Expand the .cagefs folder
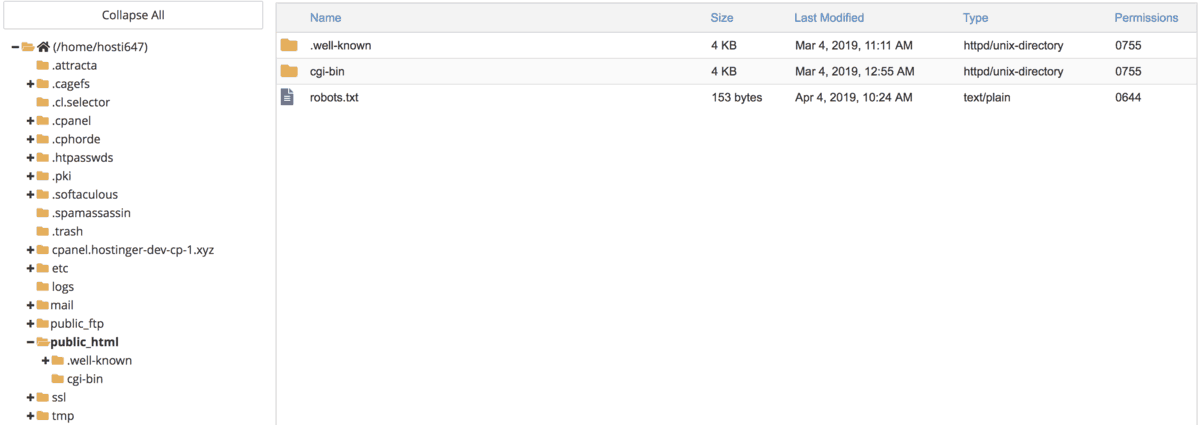The image size is (1200, 425). [x=30, y=84]
